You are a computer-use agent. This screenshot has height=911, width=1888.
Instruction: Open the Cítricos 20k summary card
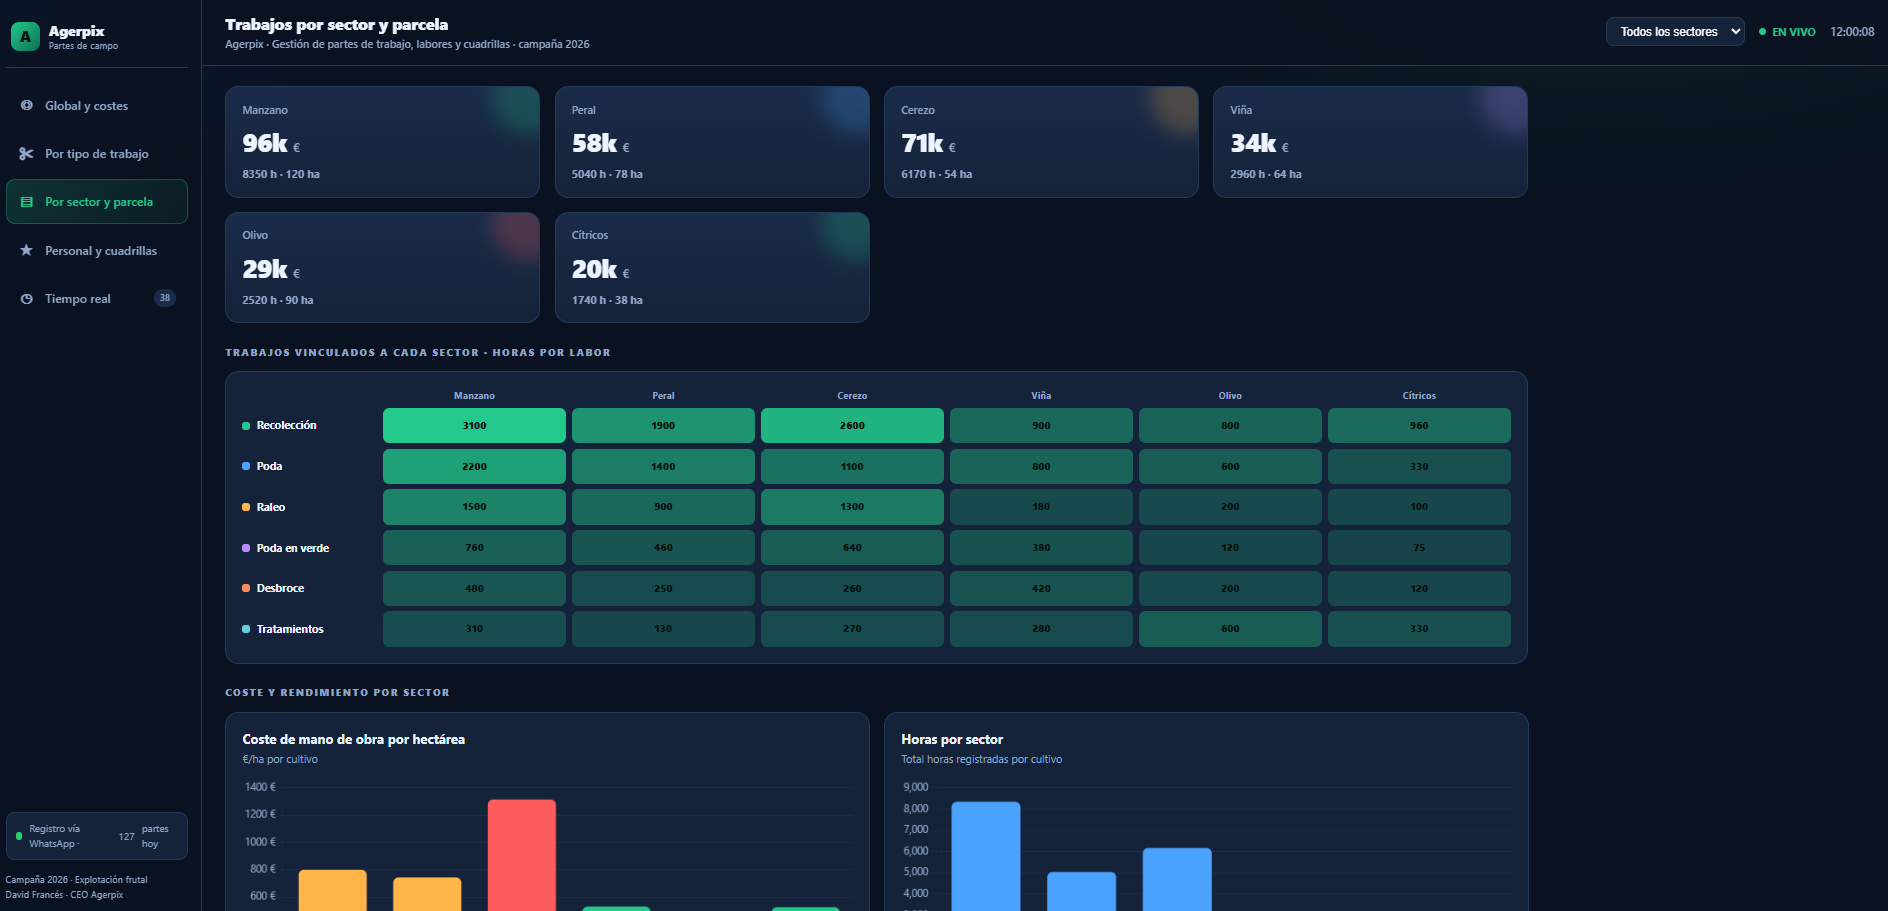pos(712,267)
